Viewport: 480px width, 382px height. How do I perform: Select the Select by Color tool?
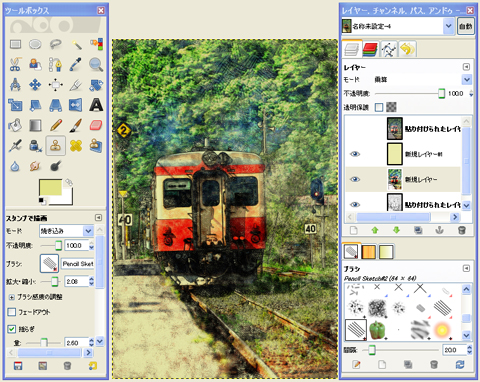96,44
